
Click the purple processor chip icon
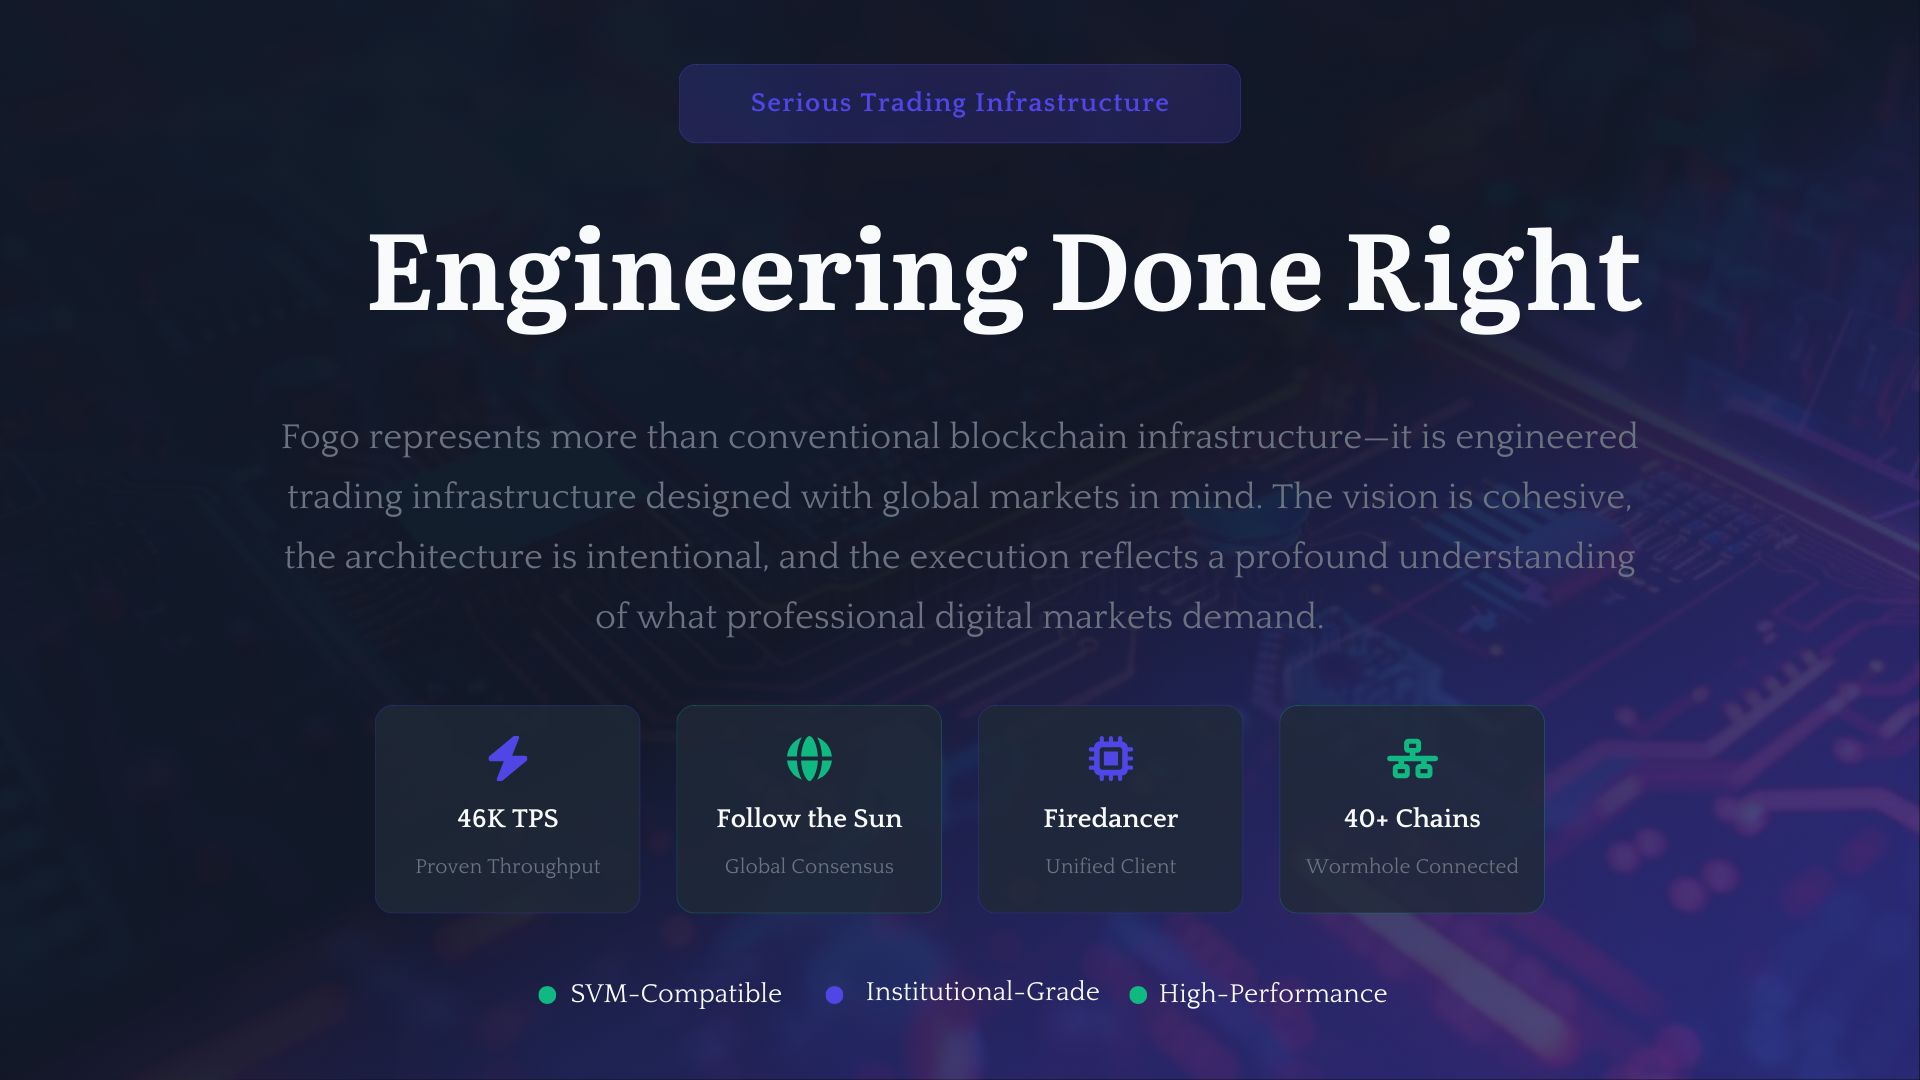pyautogui.click(x=1110, y=758)
